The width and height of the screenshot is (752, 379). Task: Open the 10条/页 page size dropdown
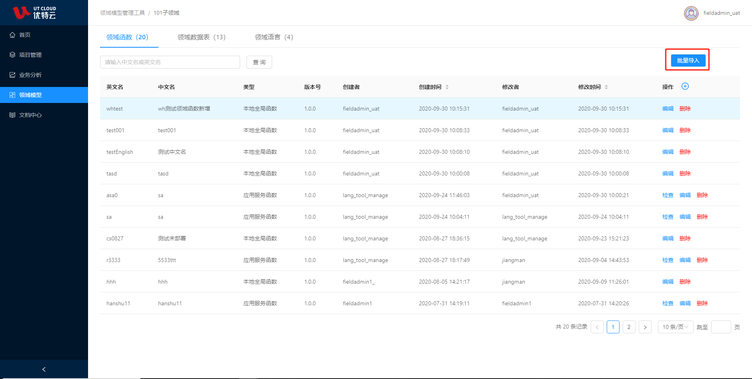click(675, 327)
